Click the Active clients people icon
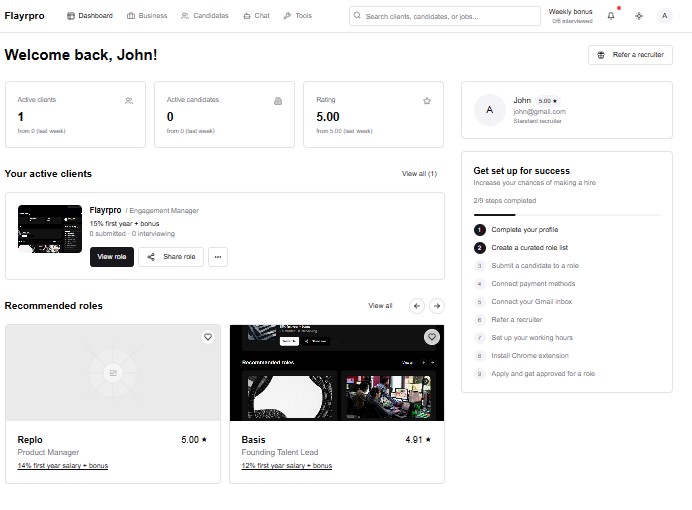Image resolution: width=692 pixels, height=510 pixels. pyautogui.click(x=129, y=101)
